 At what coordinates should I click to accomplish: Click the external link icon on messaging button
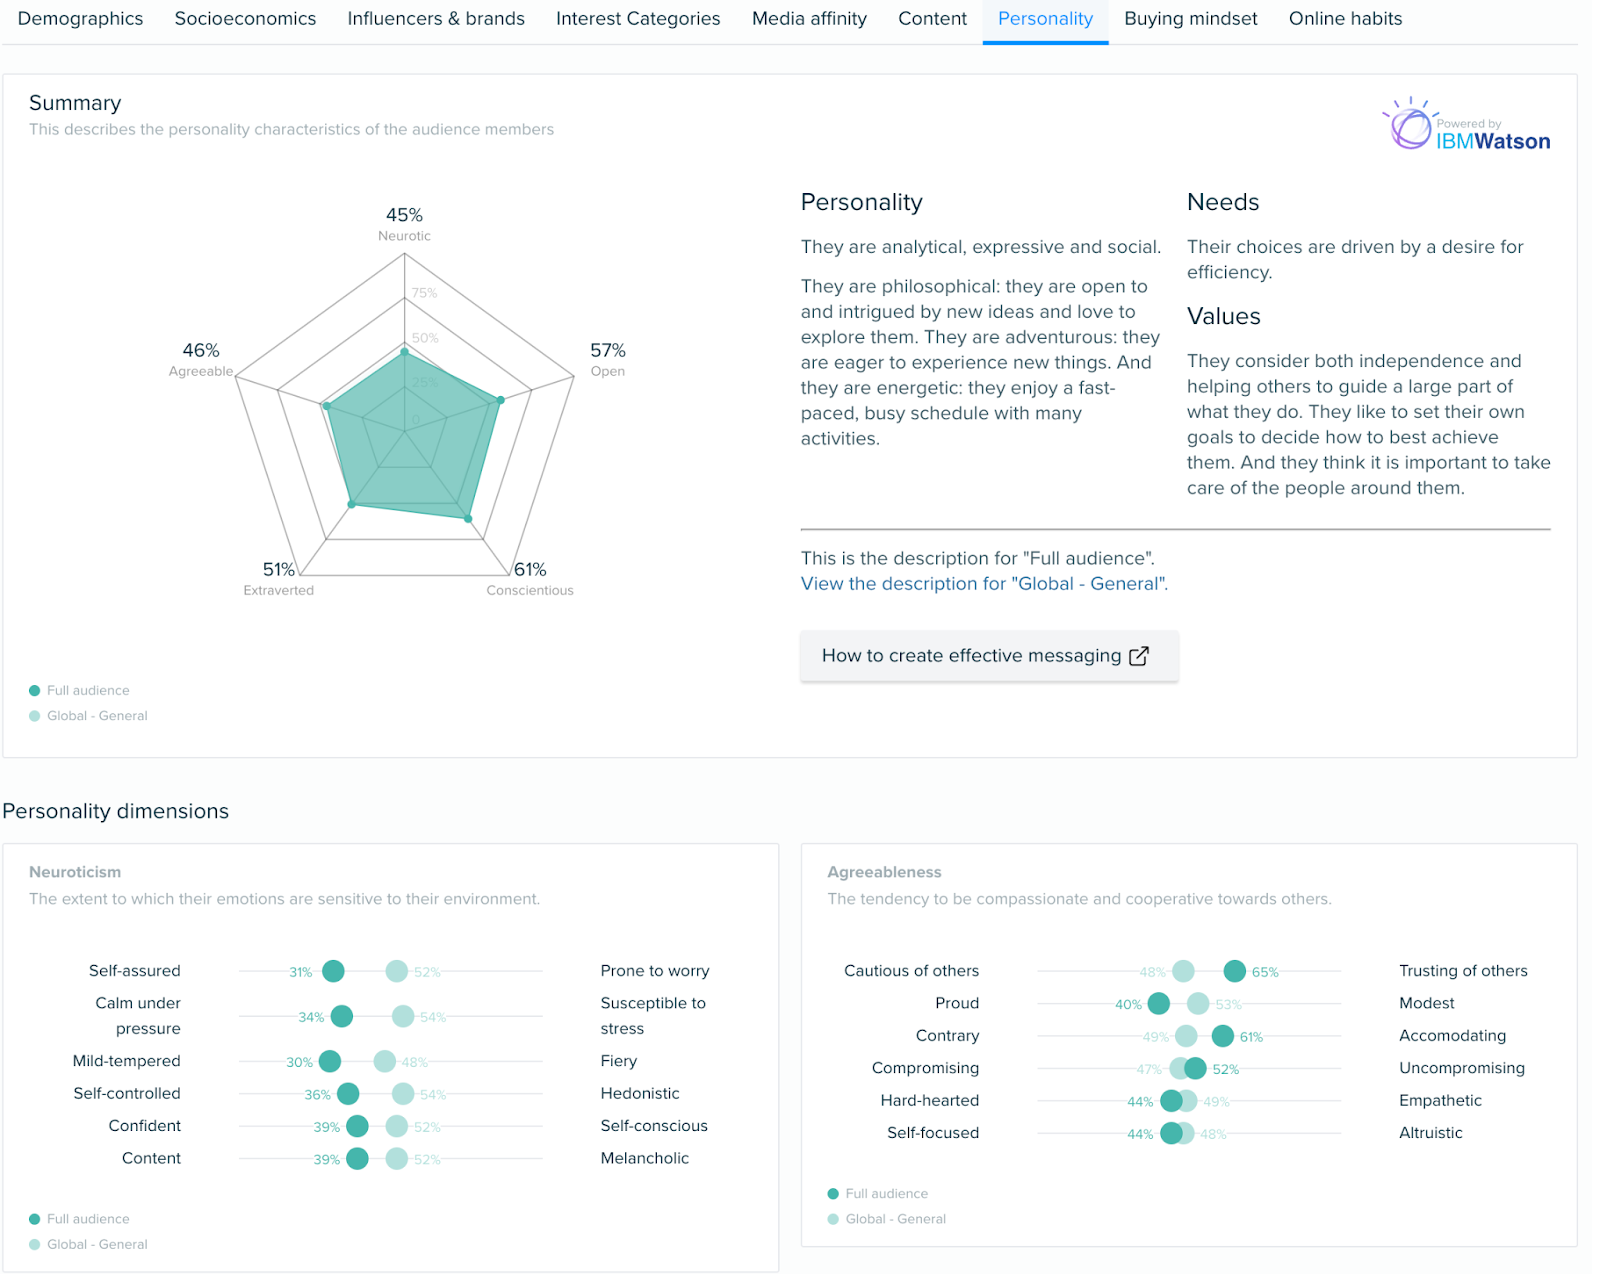pyautogui.click(x=1139, y=656)
